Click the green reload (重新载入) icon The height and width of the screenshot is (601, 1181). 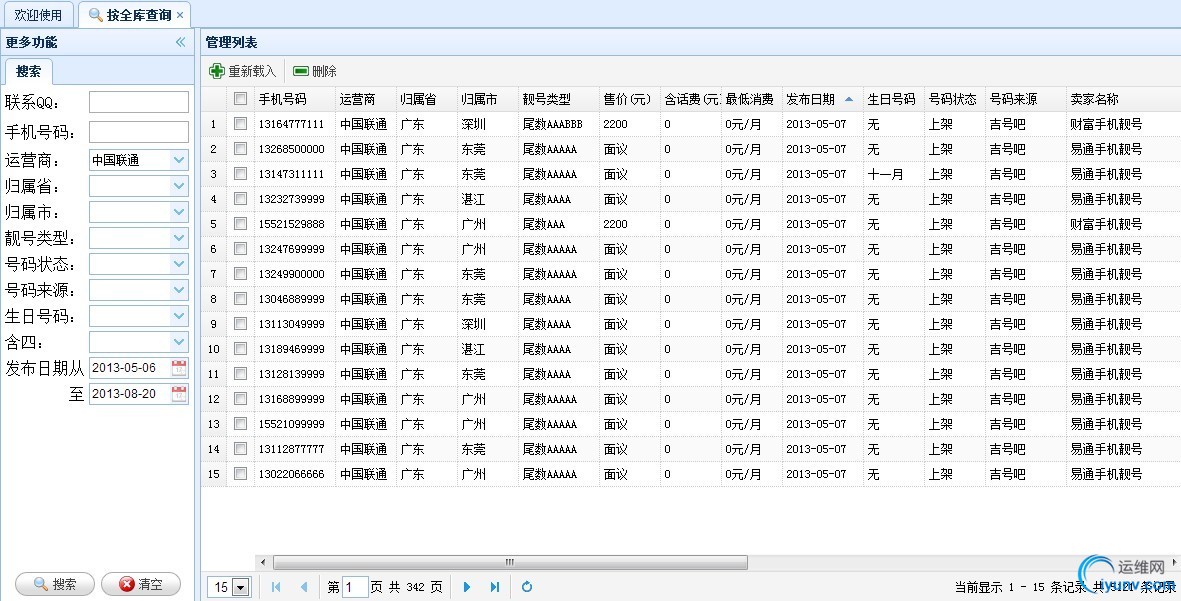pyautogui.click(x=217, y=71)
